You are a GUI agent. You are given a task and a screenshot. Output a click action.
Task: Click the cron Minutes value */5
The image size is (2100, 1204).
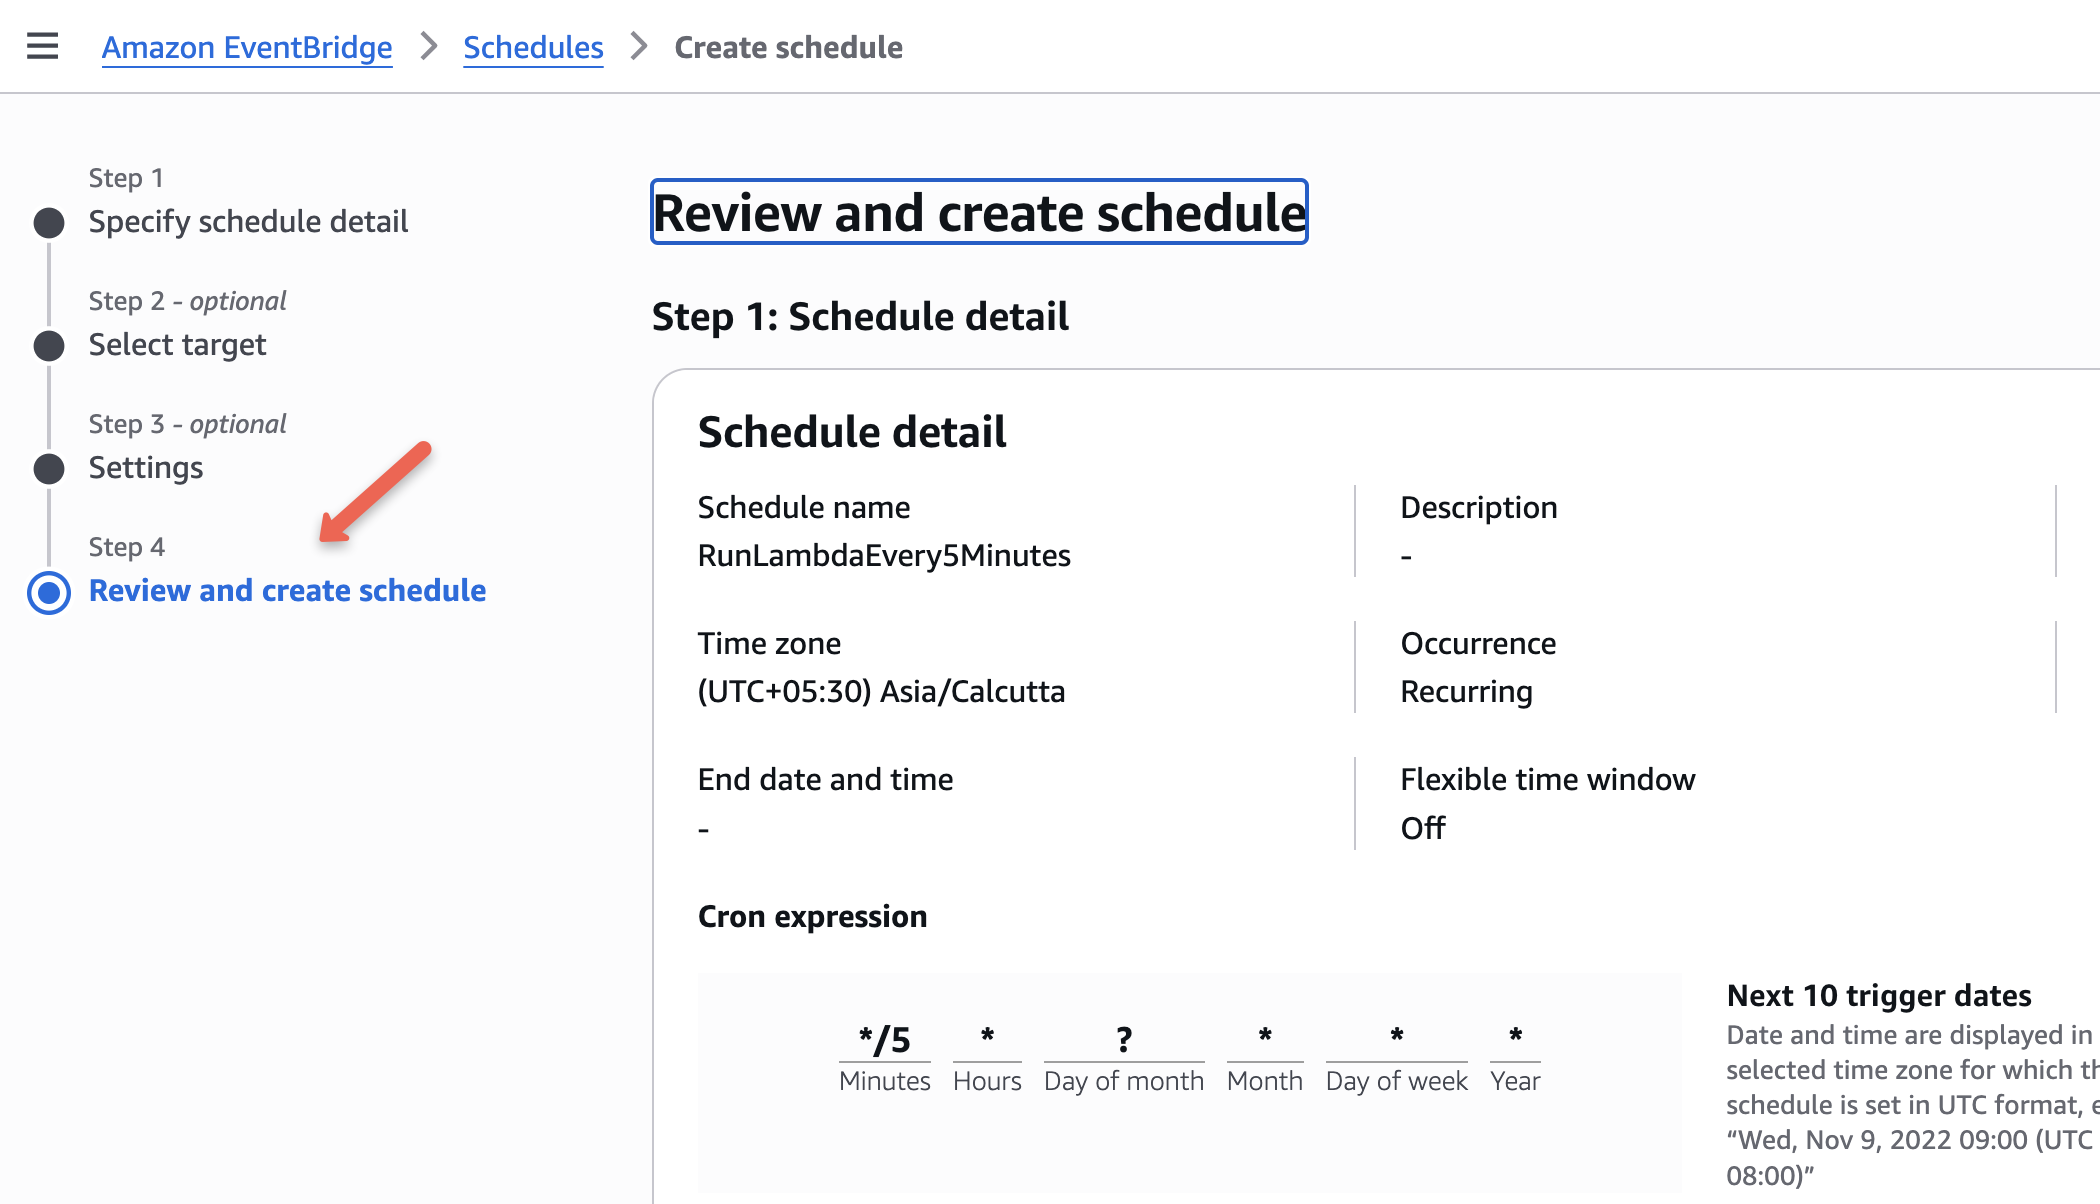(x=884, y=1039)
